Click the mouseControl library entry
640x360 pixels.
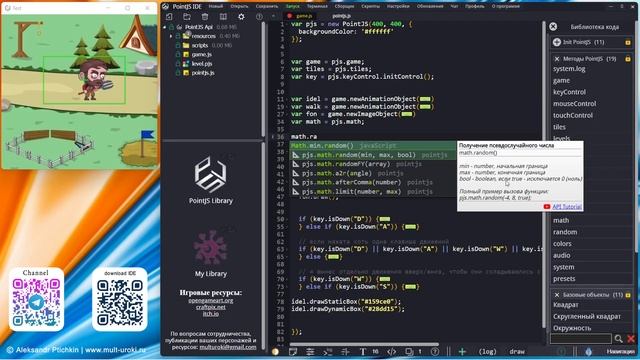pos(574,104)
